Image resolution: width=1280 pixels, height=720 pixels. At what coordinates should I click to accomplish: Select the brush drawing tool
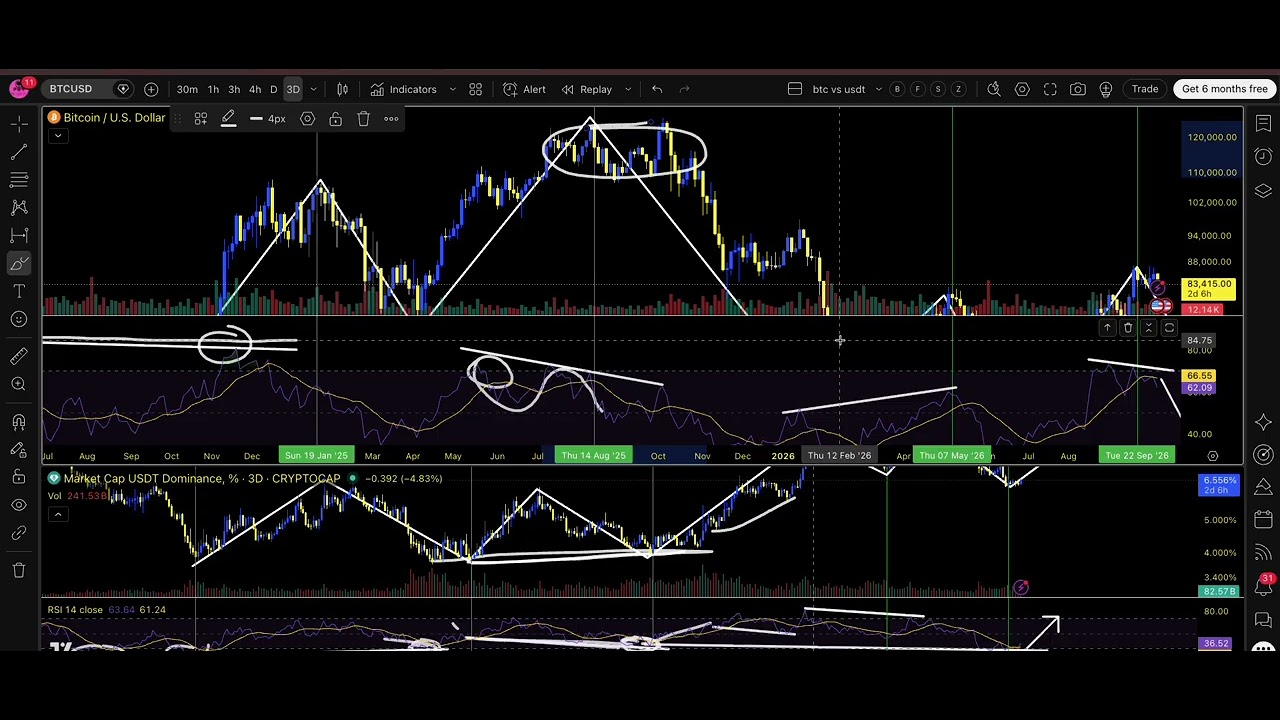[x=19, y=264]
